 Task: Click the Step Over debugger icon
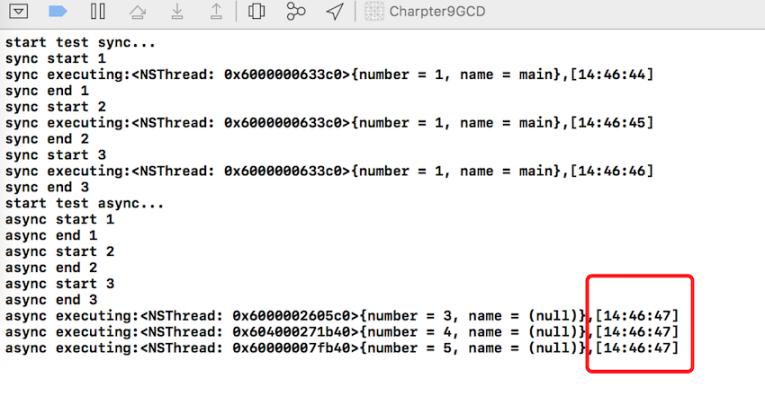138,12
